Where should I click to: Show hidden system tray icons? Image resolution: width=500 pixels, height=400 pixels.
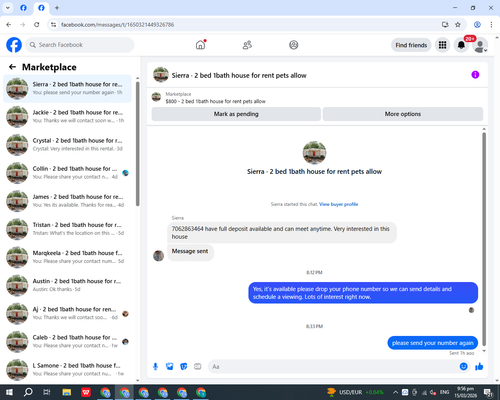(x=395, y=392)
